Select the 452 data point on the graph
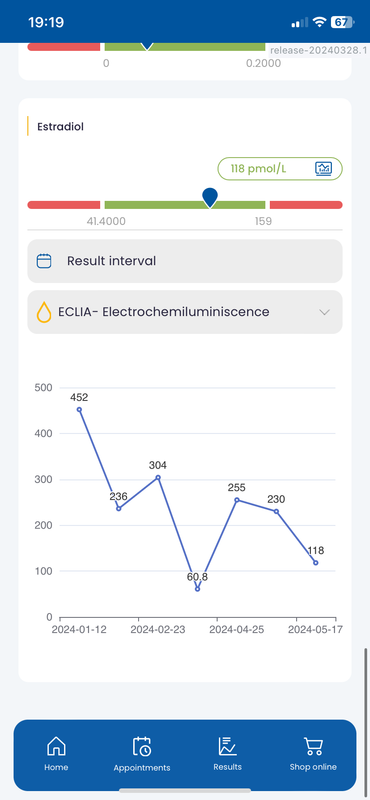The width and height of the screenshot is (370, 800). point(79,409)
